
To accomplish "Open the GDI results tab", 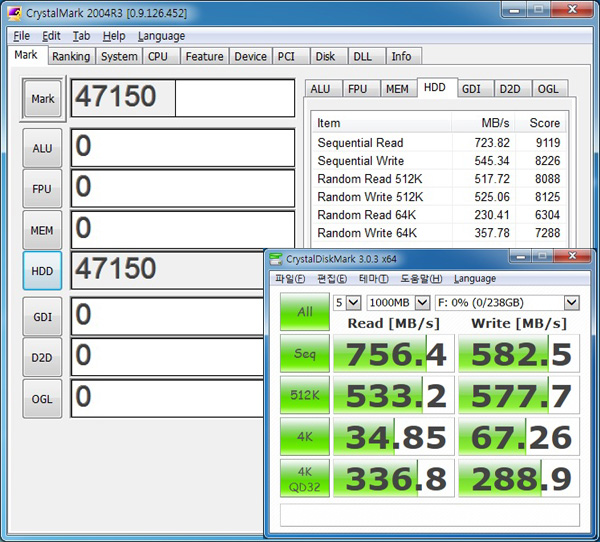I will pyautogui.click(x=474, y=89).
